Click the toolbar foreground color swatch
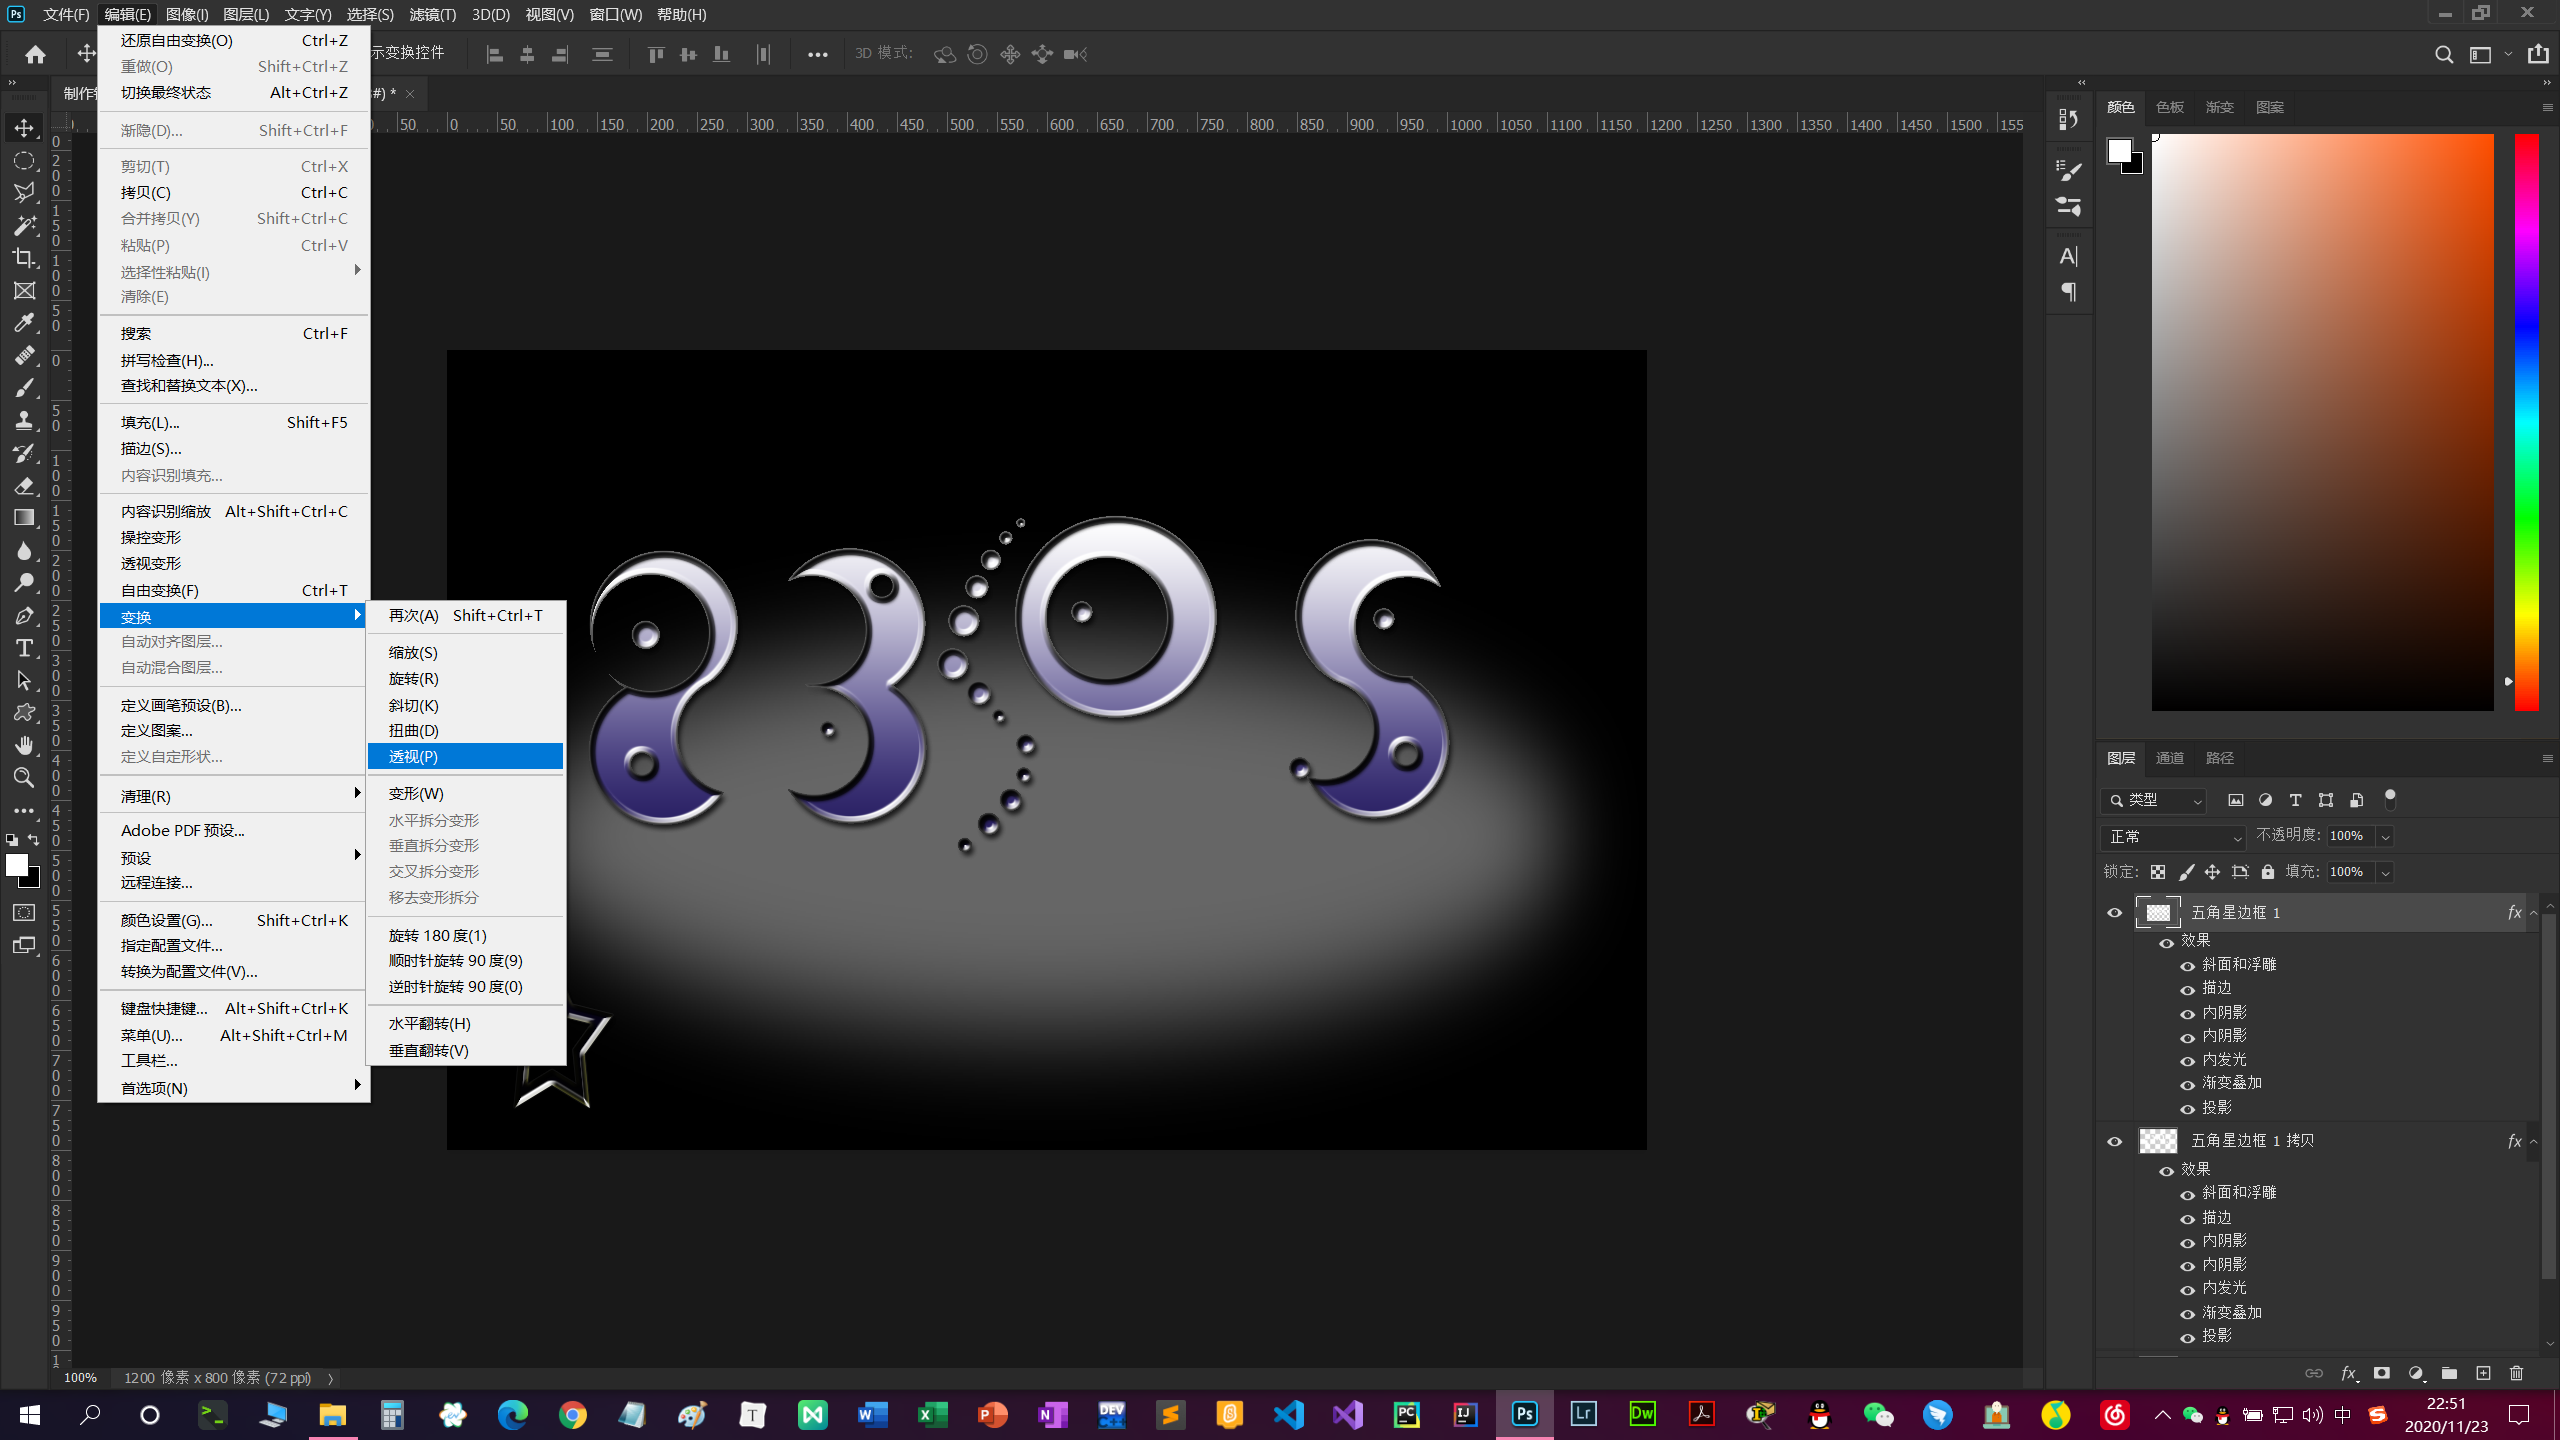The image size is (2560, 1440). pos(16,865)
